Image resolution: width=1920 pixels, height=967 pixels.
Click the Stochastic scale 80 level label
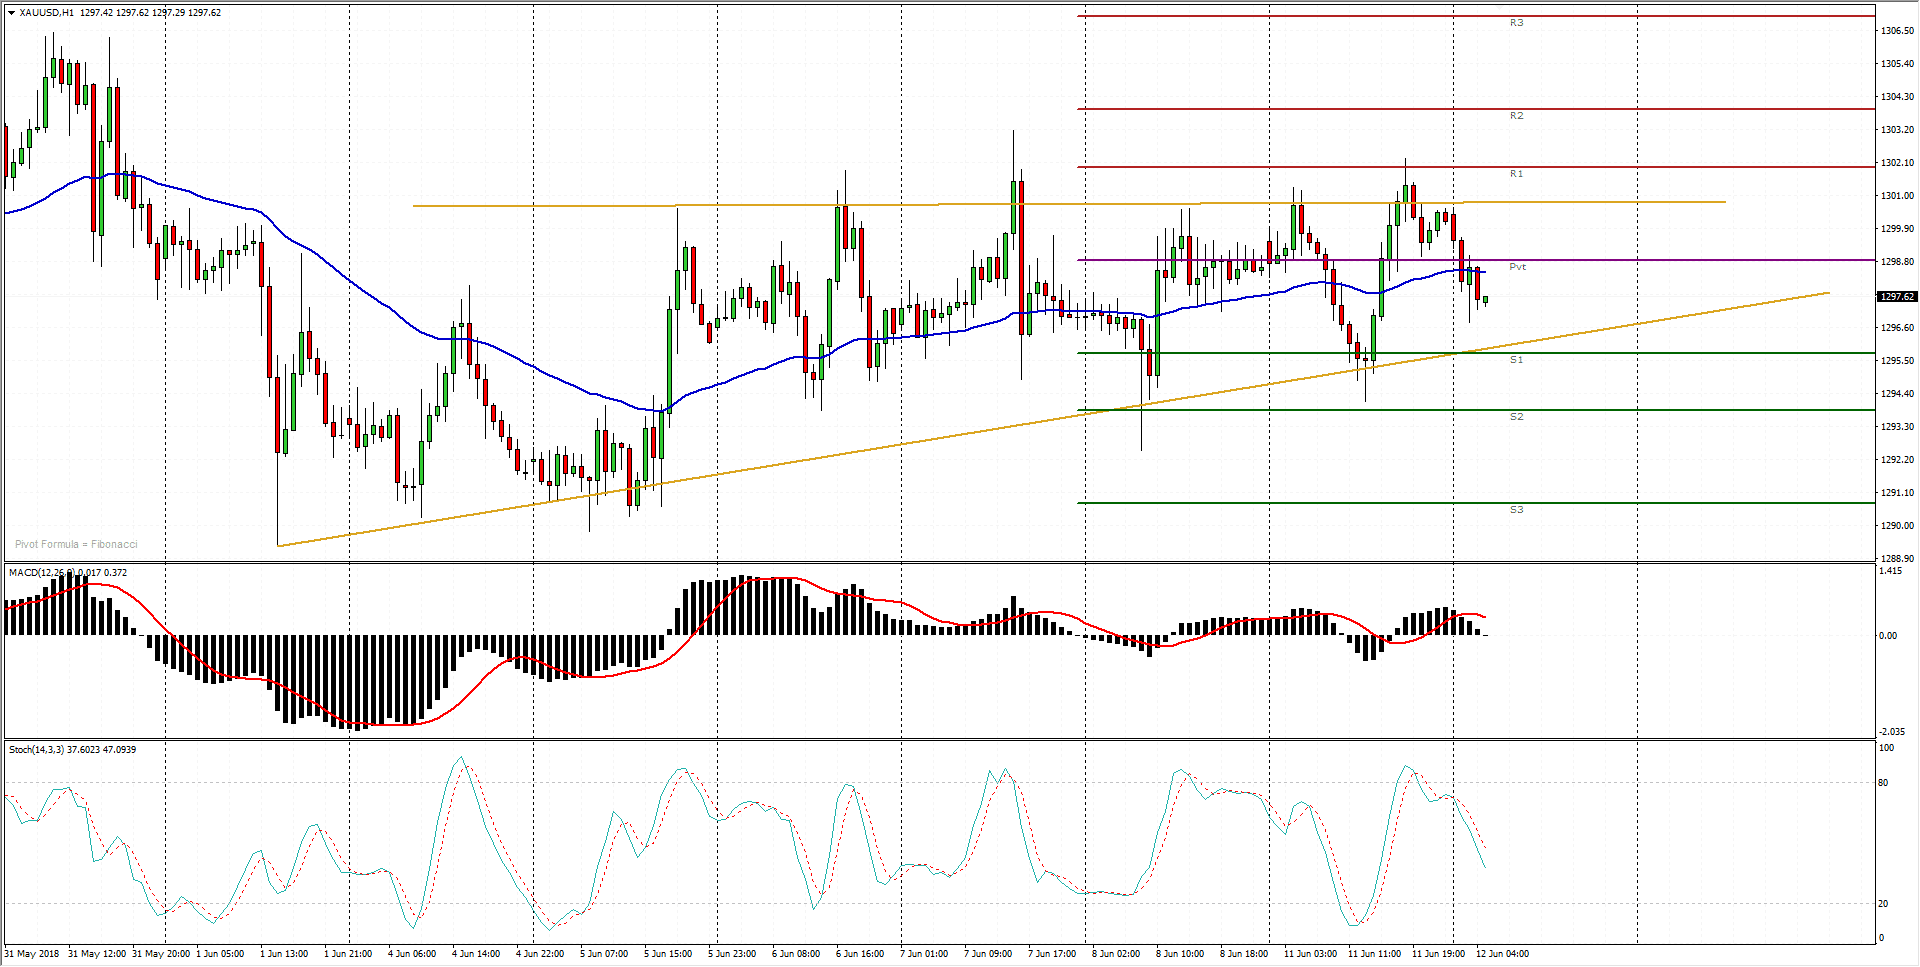coord(1883,783)
